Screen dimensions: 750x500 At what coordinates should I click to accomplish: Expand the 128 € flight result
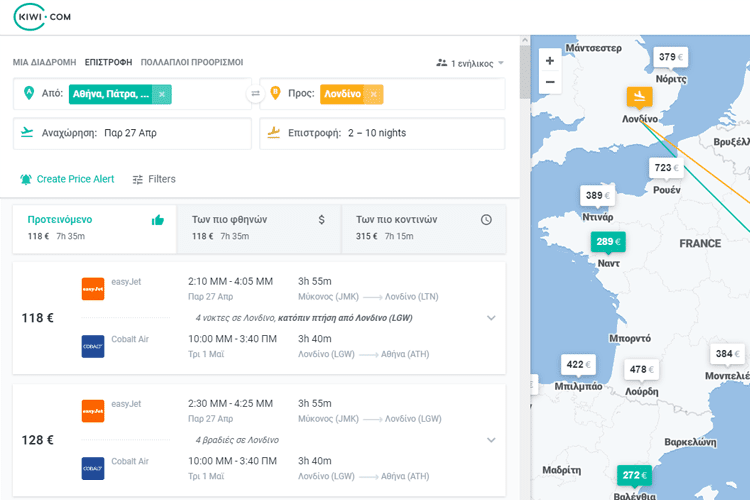(491, 440)
